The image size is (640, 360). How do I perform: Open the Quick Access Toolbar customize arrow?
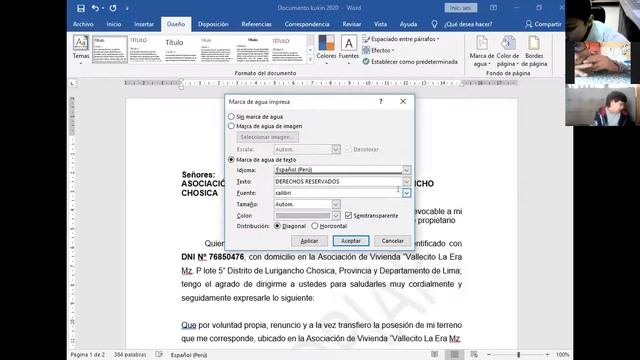click(127, 8)
